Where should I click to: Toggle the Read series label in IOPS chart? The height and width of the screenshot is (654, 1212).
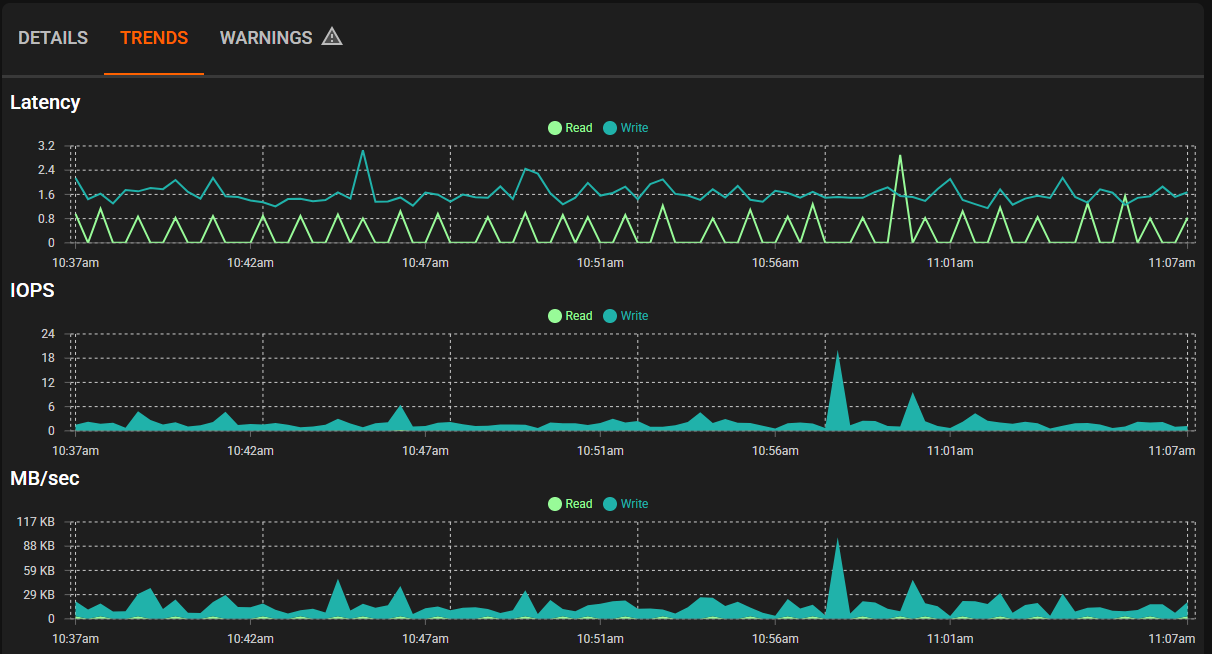click(578, 316)
